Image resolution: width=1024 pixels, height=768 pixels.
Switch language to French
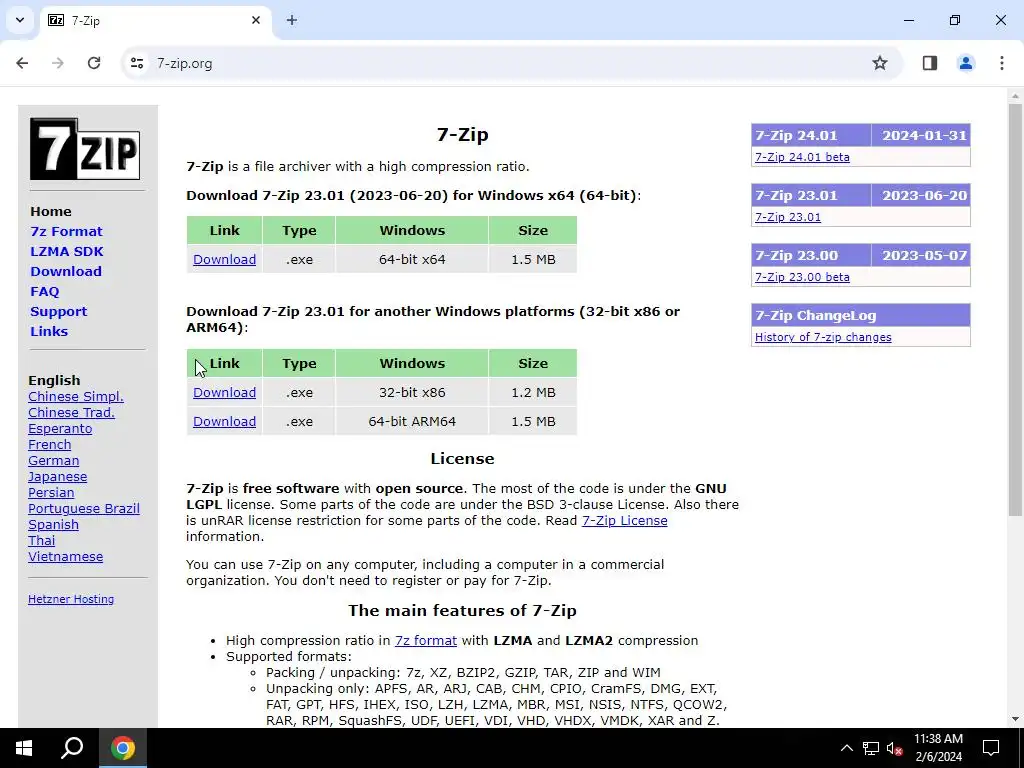point(50,445)
